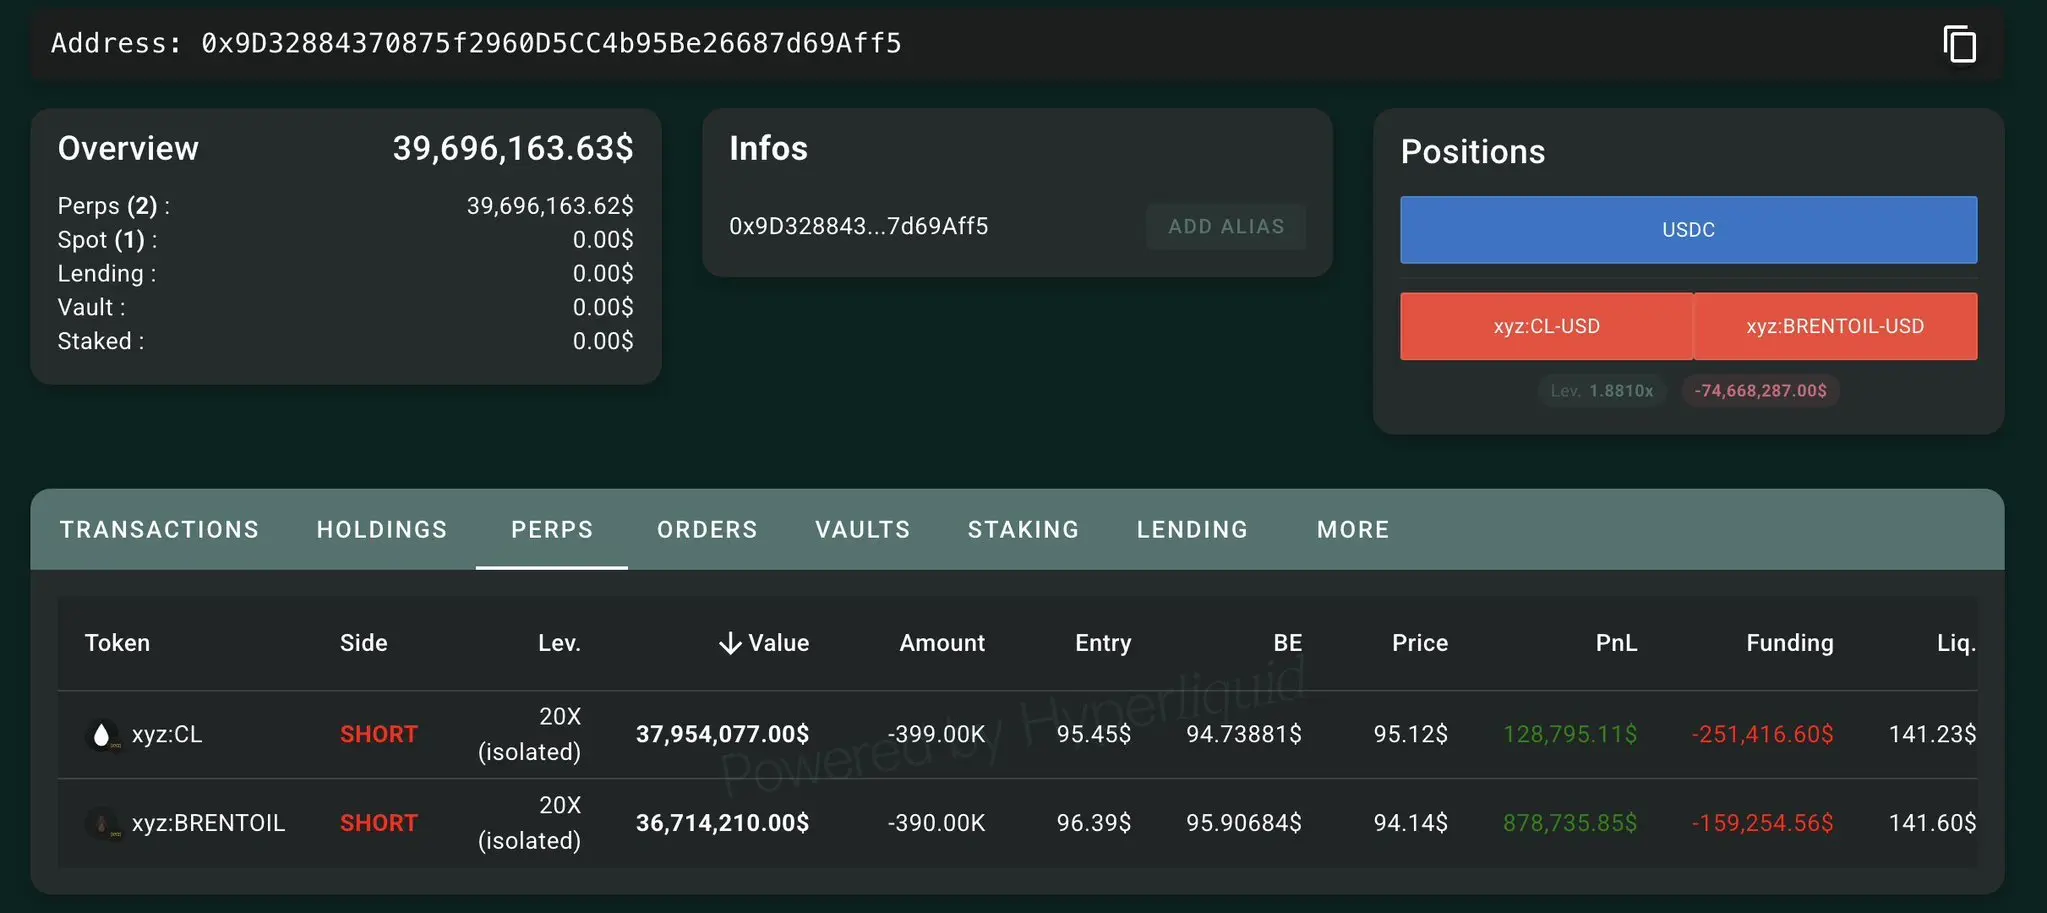Click the Lev. 1.8810x leverage chip
This screenshot has width=2047, height=913.
click(x=1602, y=391)
